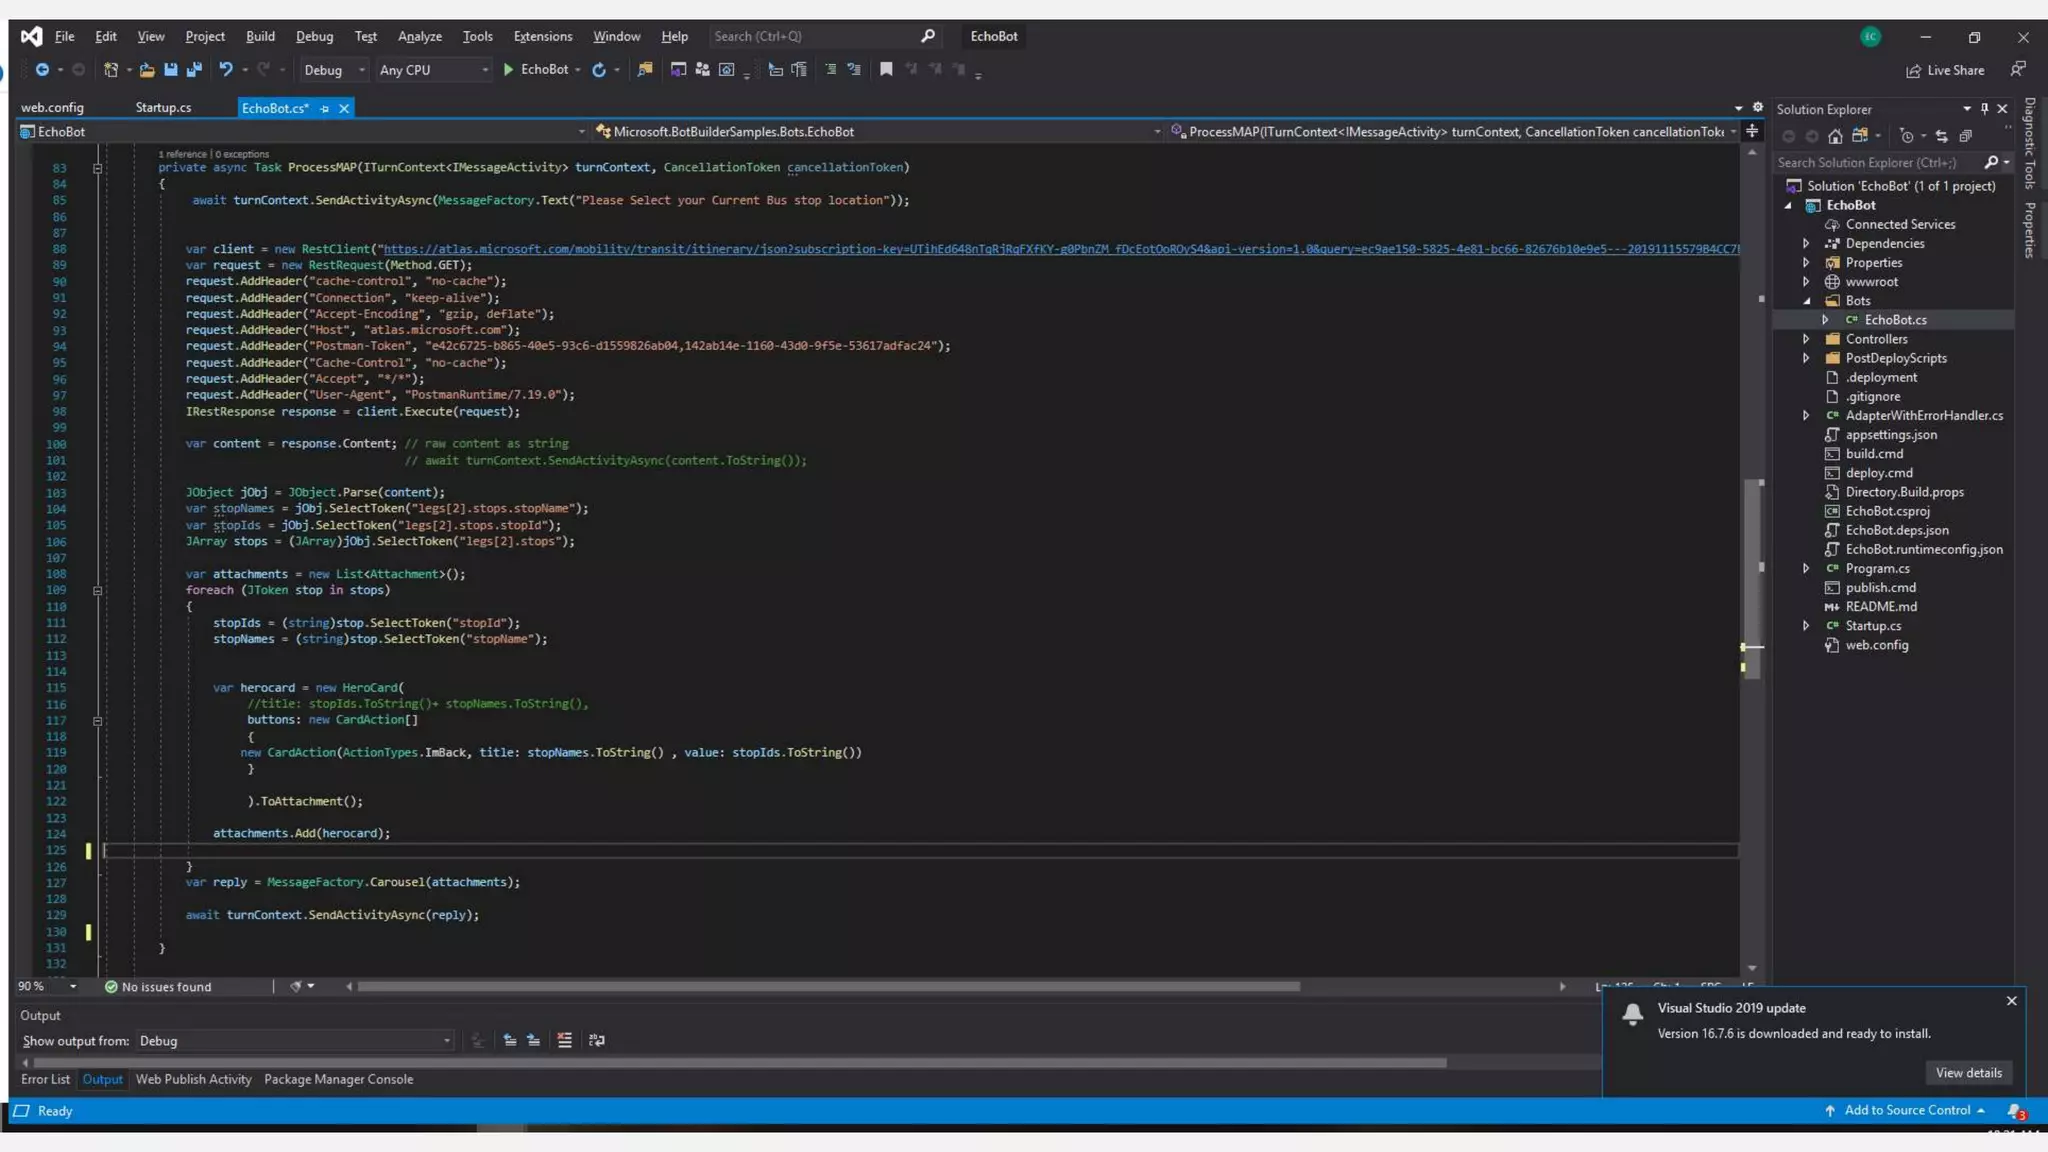Click Solution Explorer Home icon
2048x1152 pixels.
[1835, 136]
